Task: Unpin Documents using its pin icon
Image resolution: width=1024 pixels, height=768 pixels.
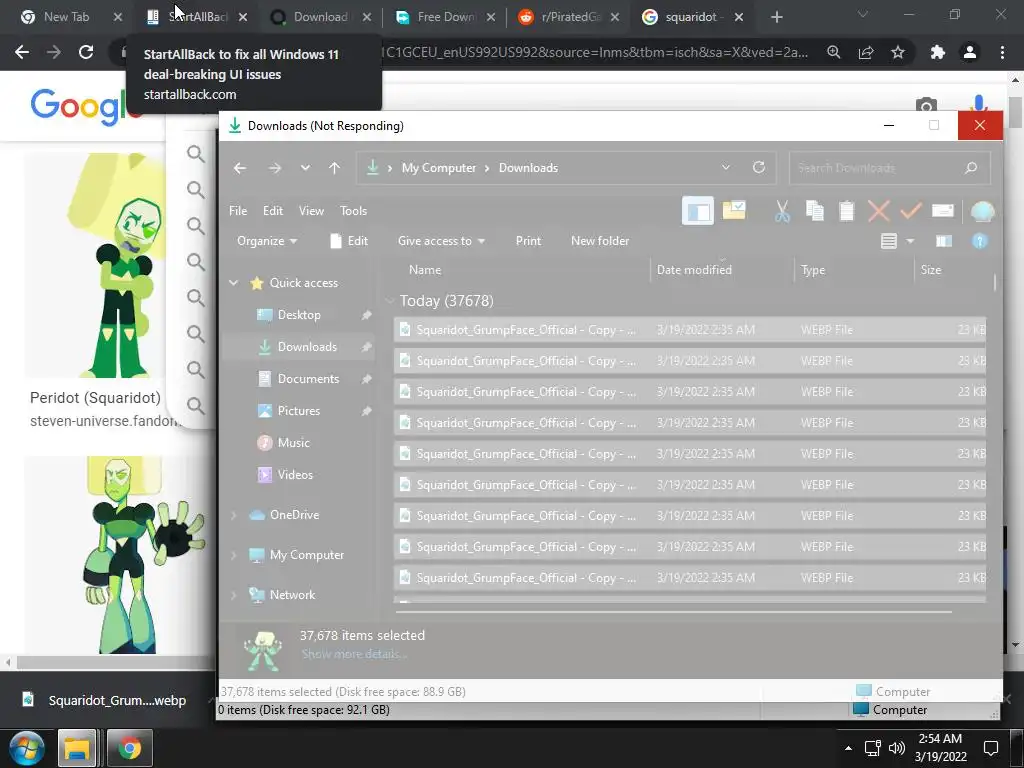Action: pyautogui.click(x=366, y=379)
